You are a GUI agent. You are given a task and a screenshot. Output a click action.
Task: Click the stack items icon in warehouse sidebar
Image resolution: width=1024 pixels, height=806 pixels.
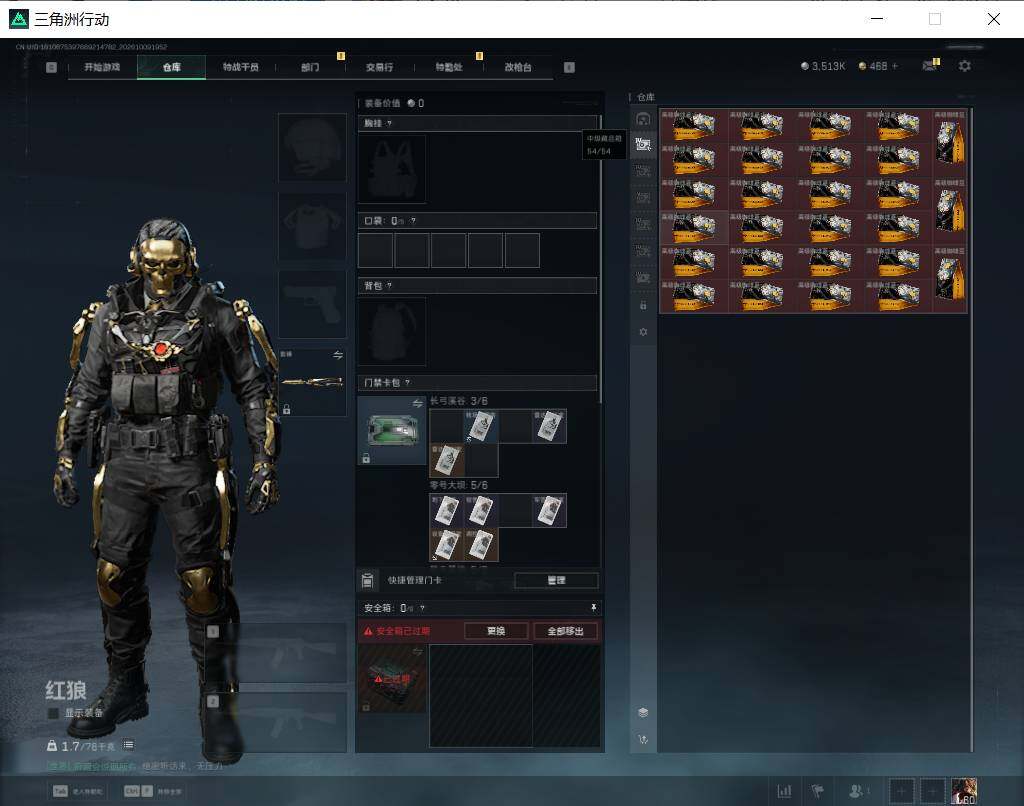click(x=643, y=712)
